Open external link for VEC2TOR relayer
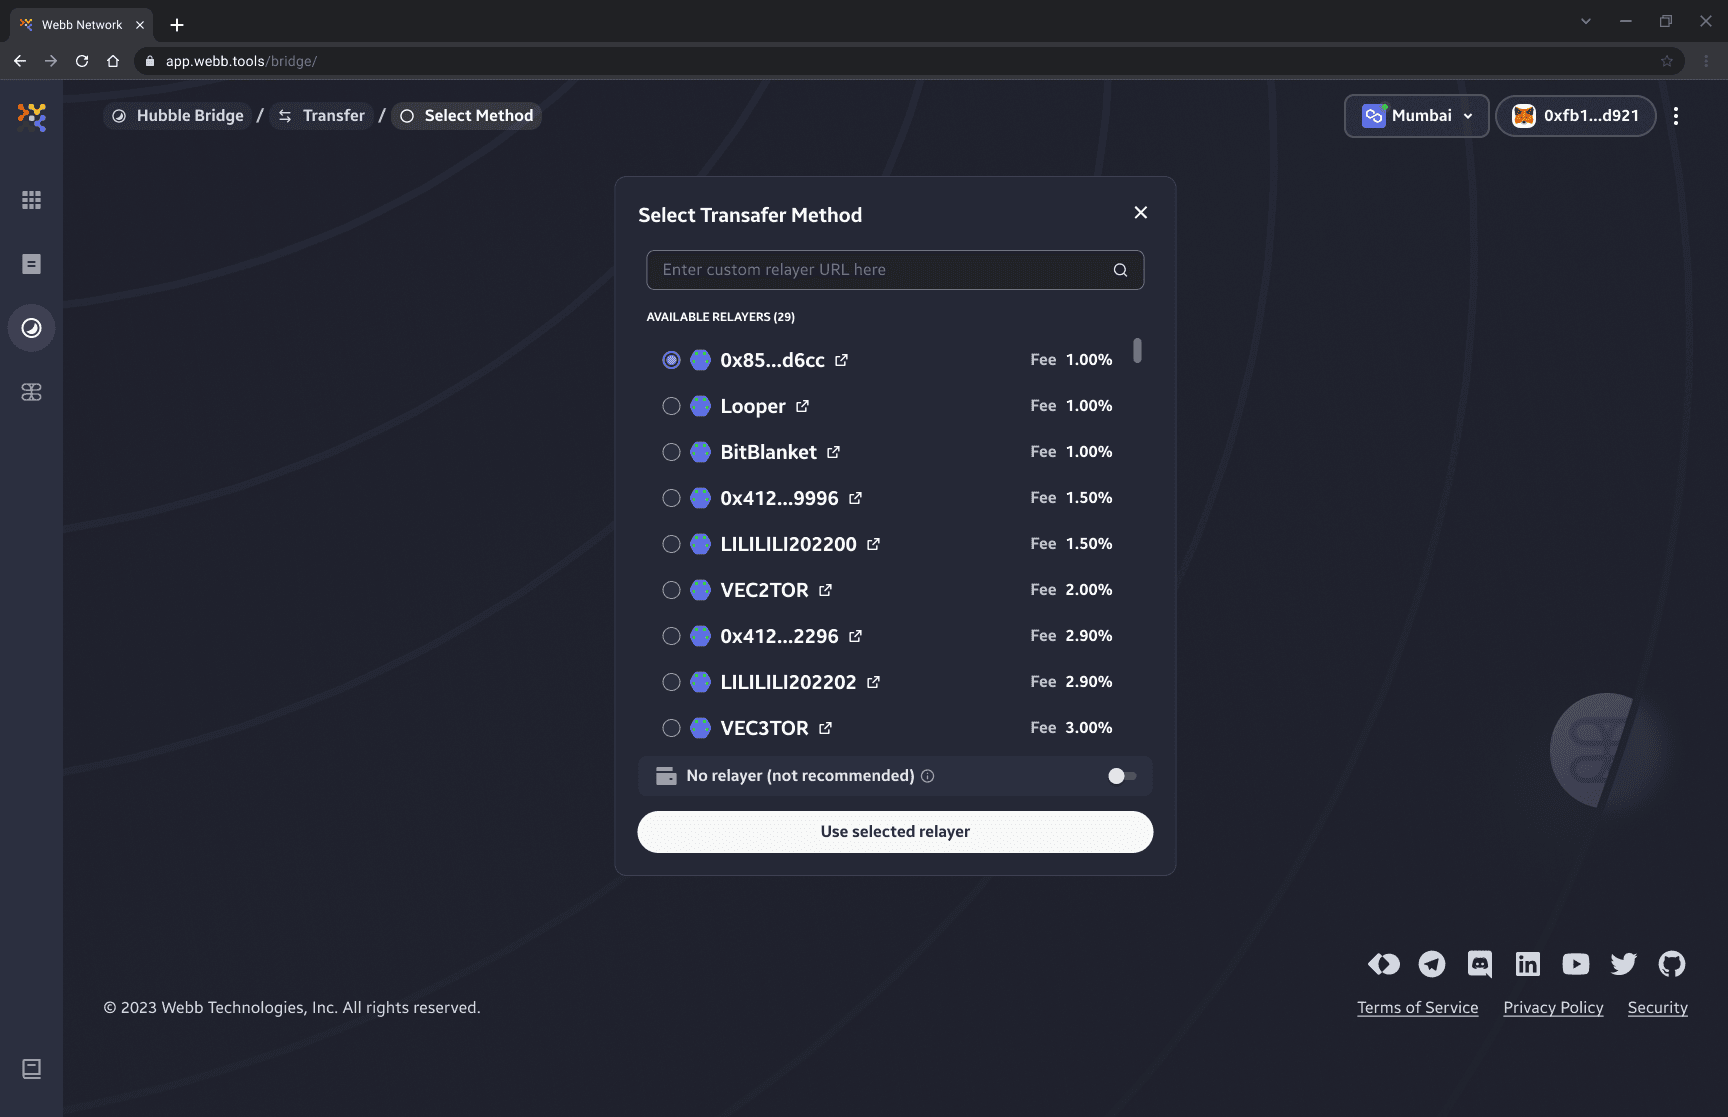Screen dimensions: 1728x1117 (x=825, y=590)
